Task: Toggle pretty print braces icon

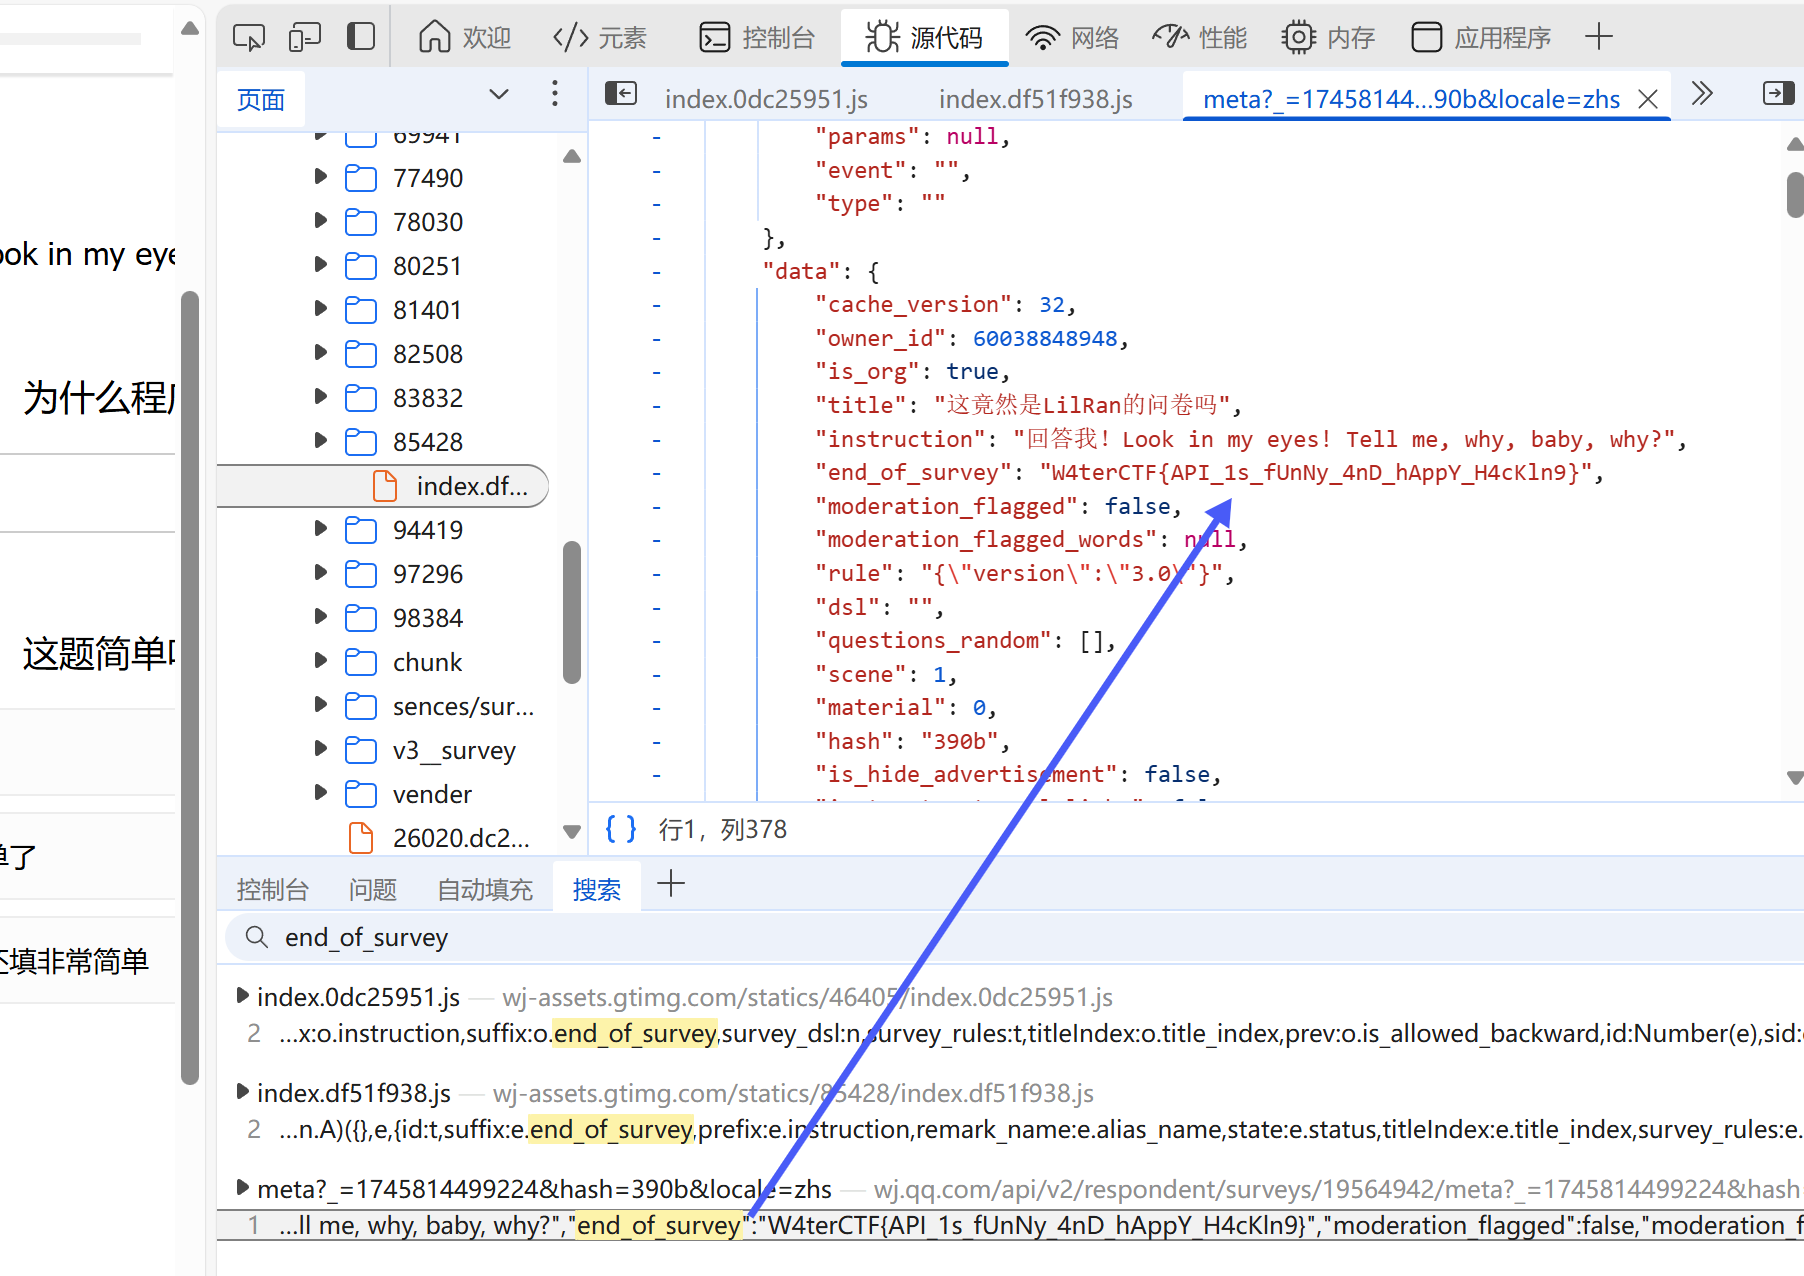Action: (x=621, y=829)
